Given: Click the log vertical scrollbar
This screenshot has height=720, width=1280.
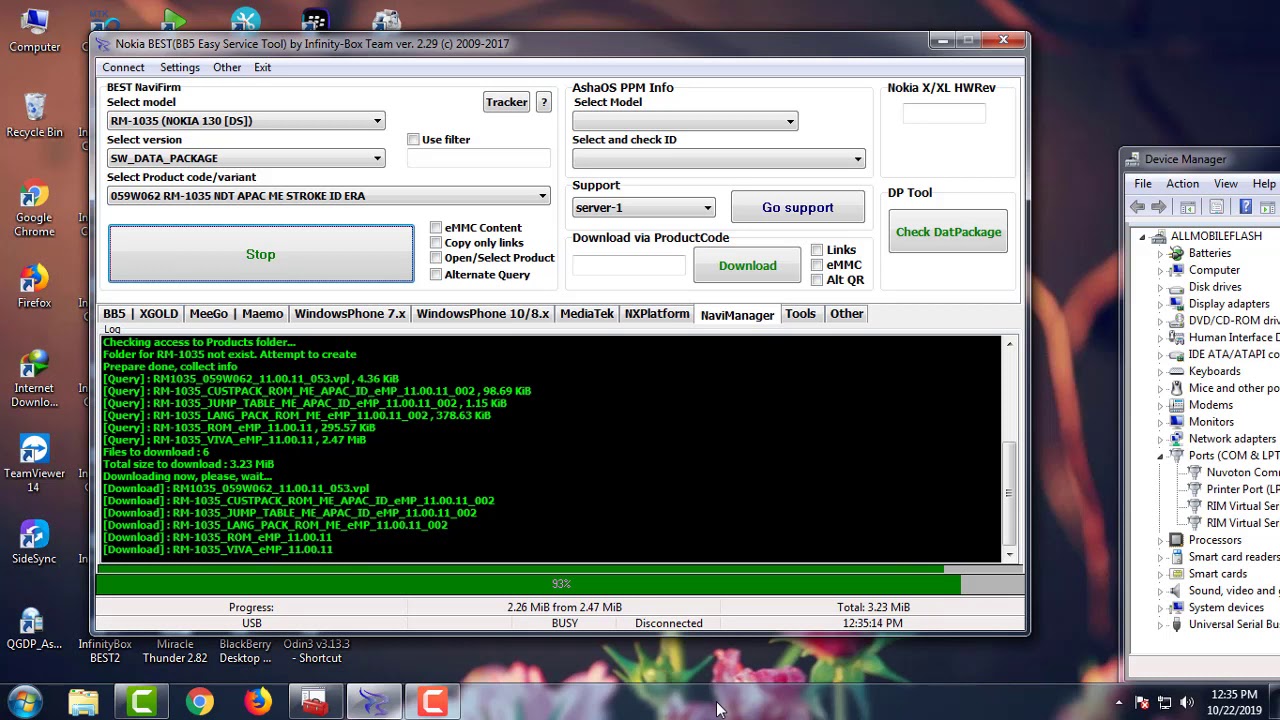Looking at the screenshot, I should click(1009, 449).
